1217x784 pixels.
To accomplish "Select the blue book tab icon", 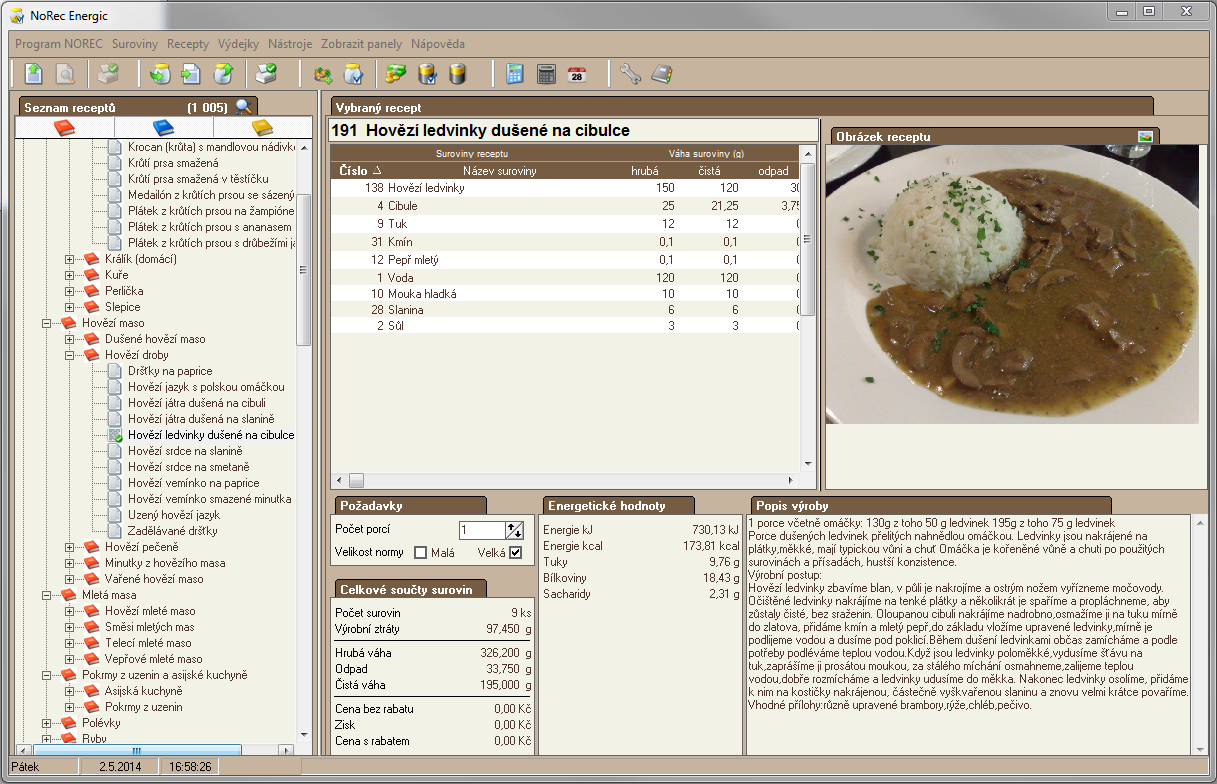I will 163,127.
